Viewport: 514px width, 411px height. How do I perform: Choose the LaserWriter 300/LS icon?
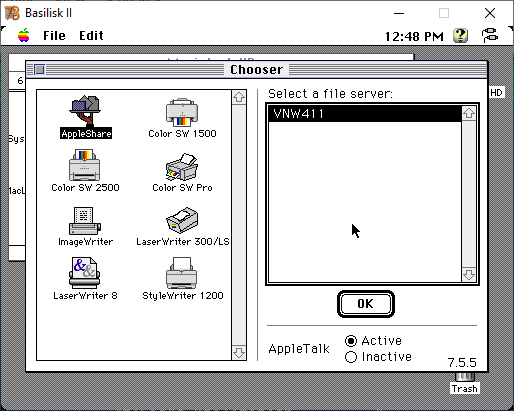coord(183,226)
